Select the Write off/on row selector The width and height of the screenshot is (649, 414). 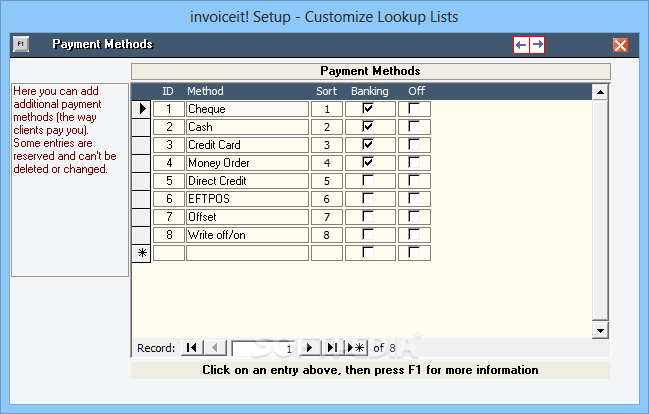pyautogui.click(x=141, y=235)
